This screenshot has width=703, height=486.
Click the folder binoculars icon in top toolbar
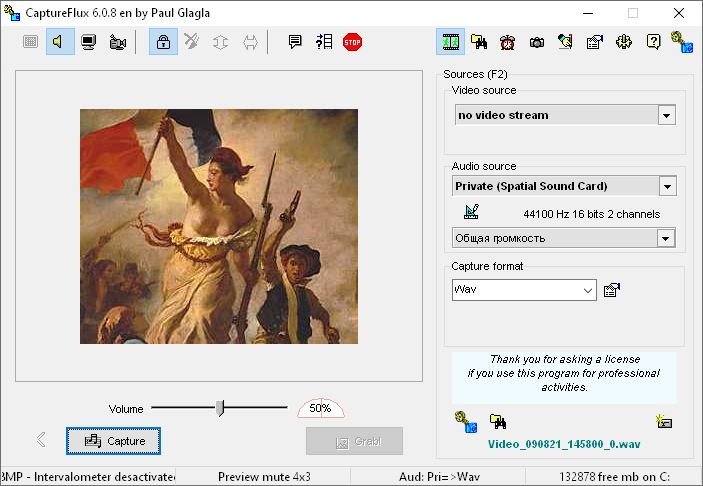coord(479,42)
